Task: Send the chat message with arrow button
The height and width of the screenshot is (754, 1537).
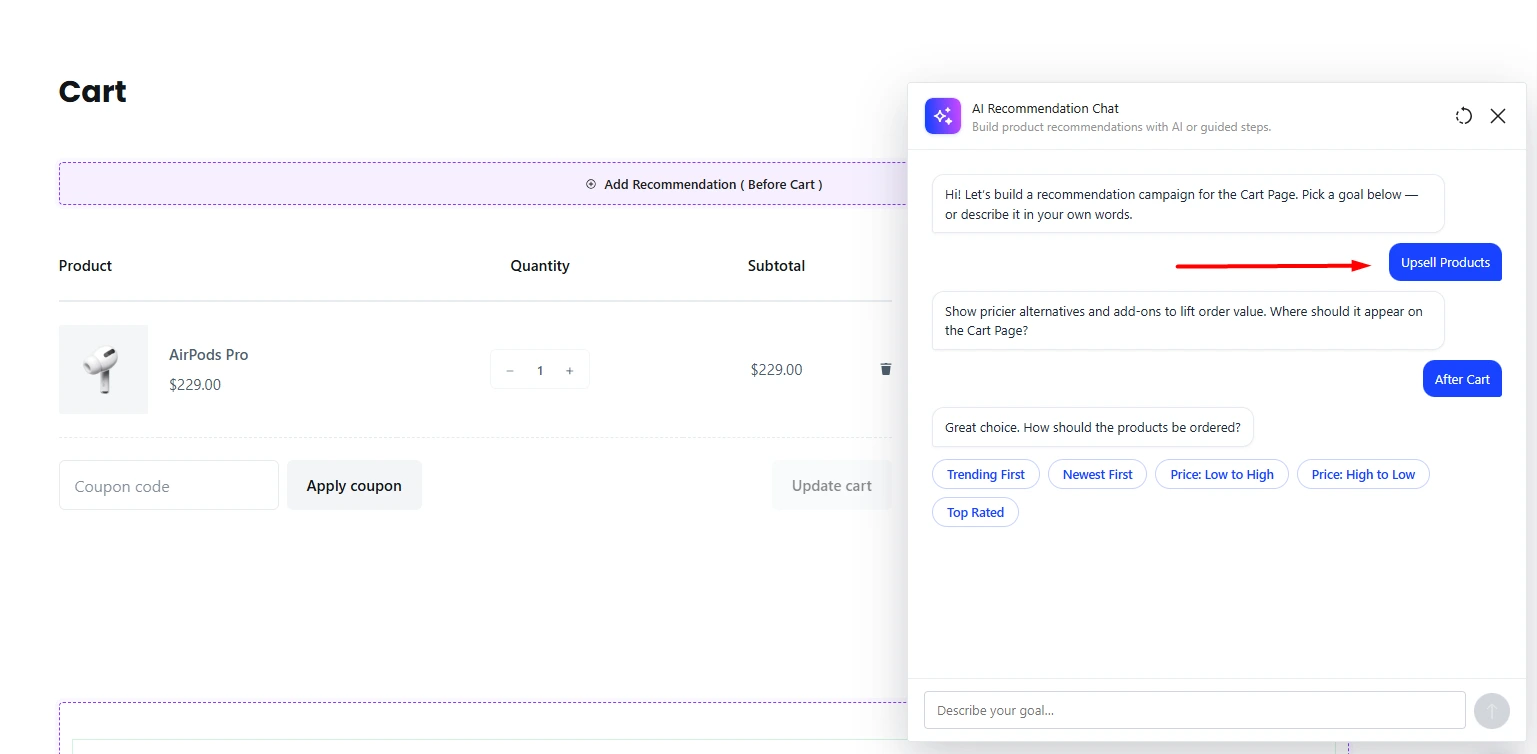Action: [1491, 711]
